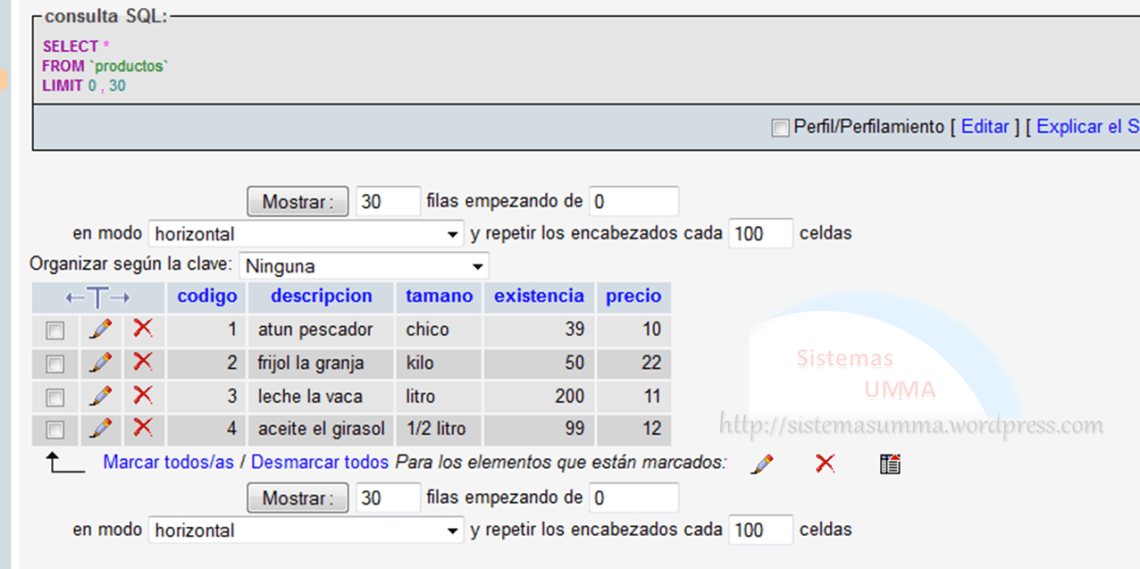Delete marked rows with bottom red X

(825, 464)
